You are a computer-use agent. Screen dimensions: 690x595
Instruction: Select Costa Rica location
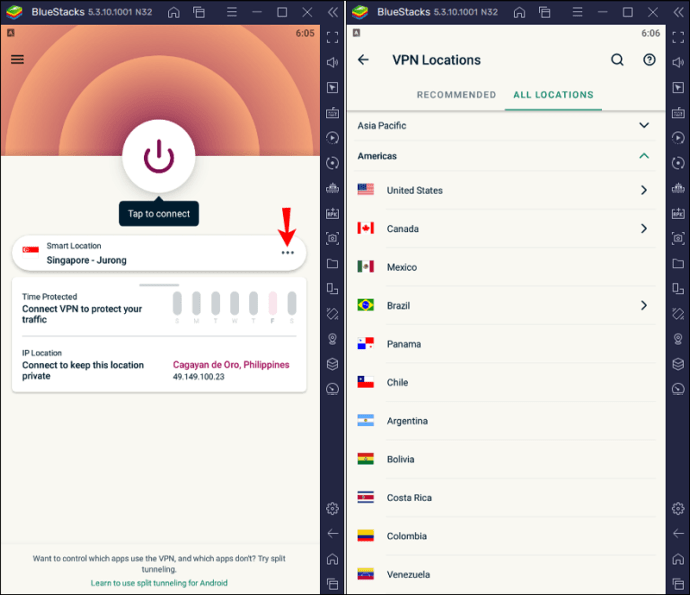point(504,498)
